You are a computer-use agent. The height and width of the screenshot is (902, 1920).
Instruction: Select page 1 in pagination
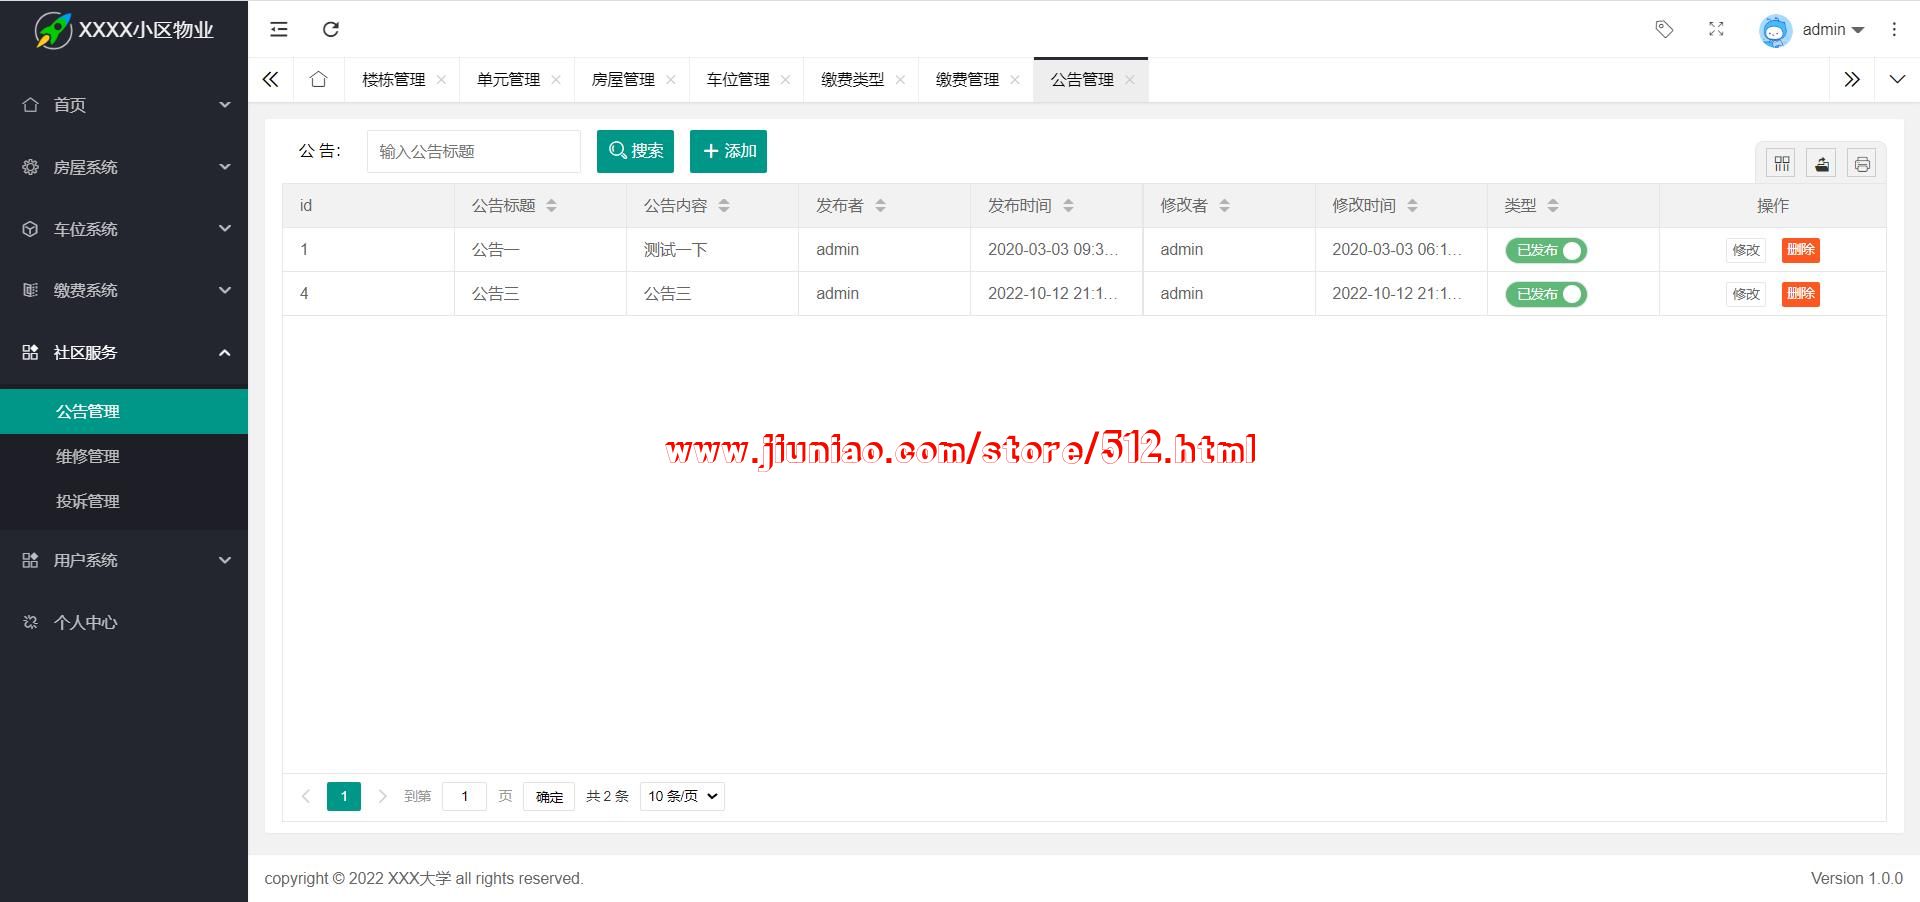pyautogui.click(x=344, y=796)
